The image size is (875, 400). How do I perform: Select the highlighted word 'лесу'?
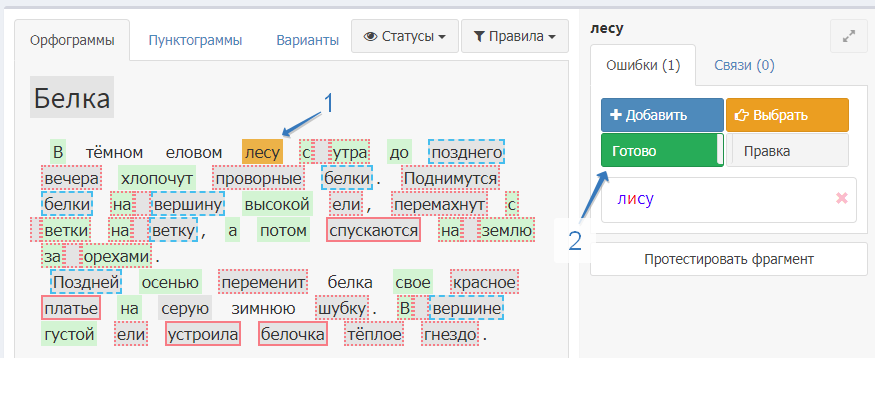262,152
